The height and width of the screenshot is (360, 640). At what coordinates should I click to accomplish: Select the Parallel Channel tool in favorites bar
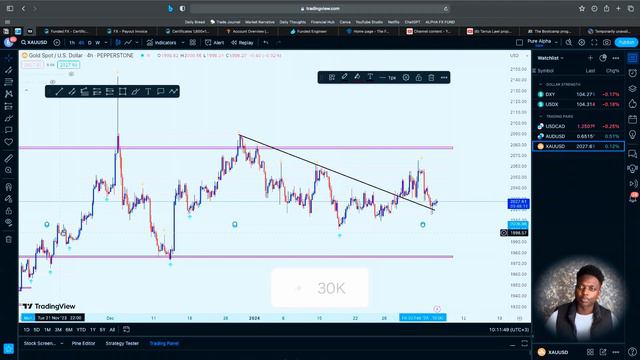[x=72, y=91]
